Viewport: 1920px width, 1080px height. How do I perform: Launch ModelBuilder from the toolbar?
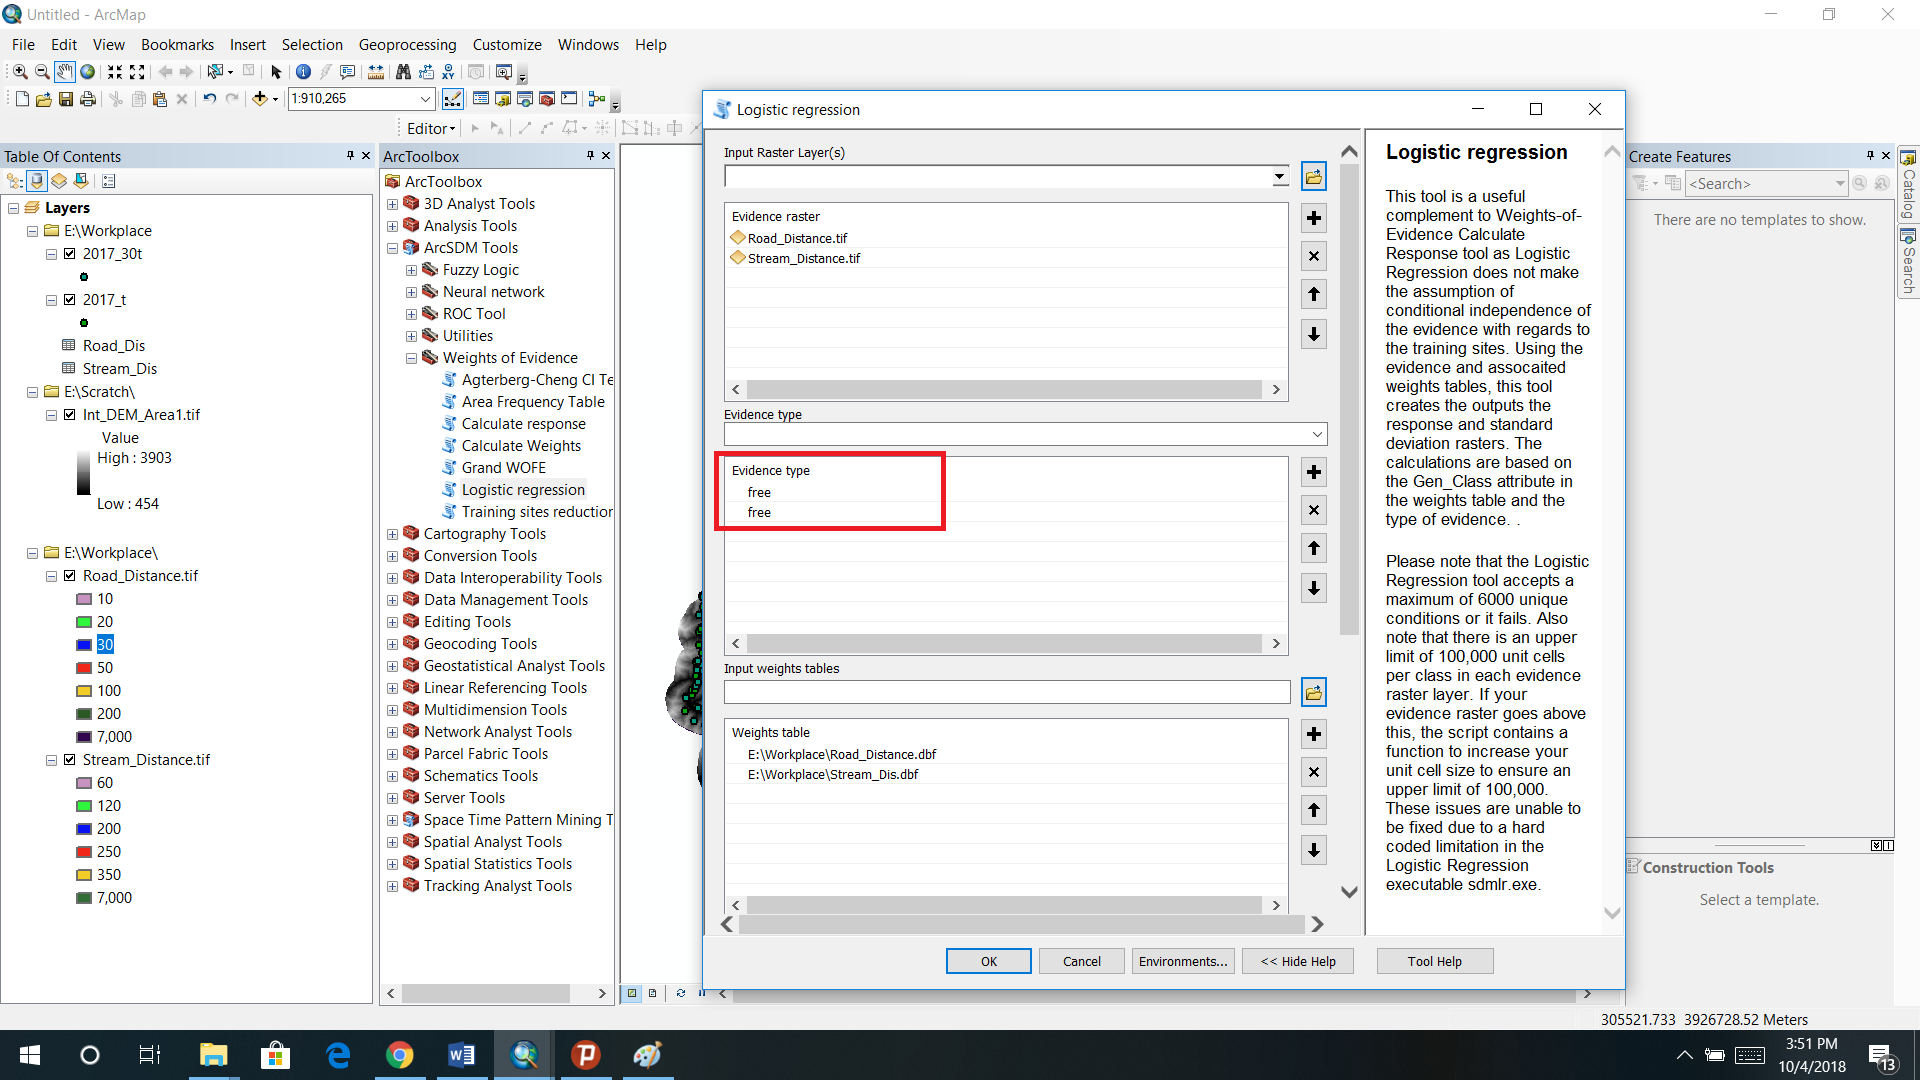click(597, 99)
